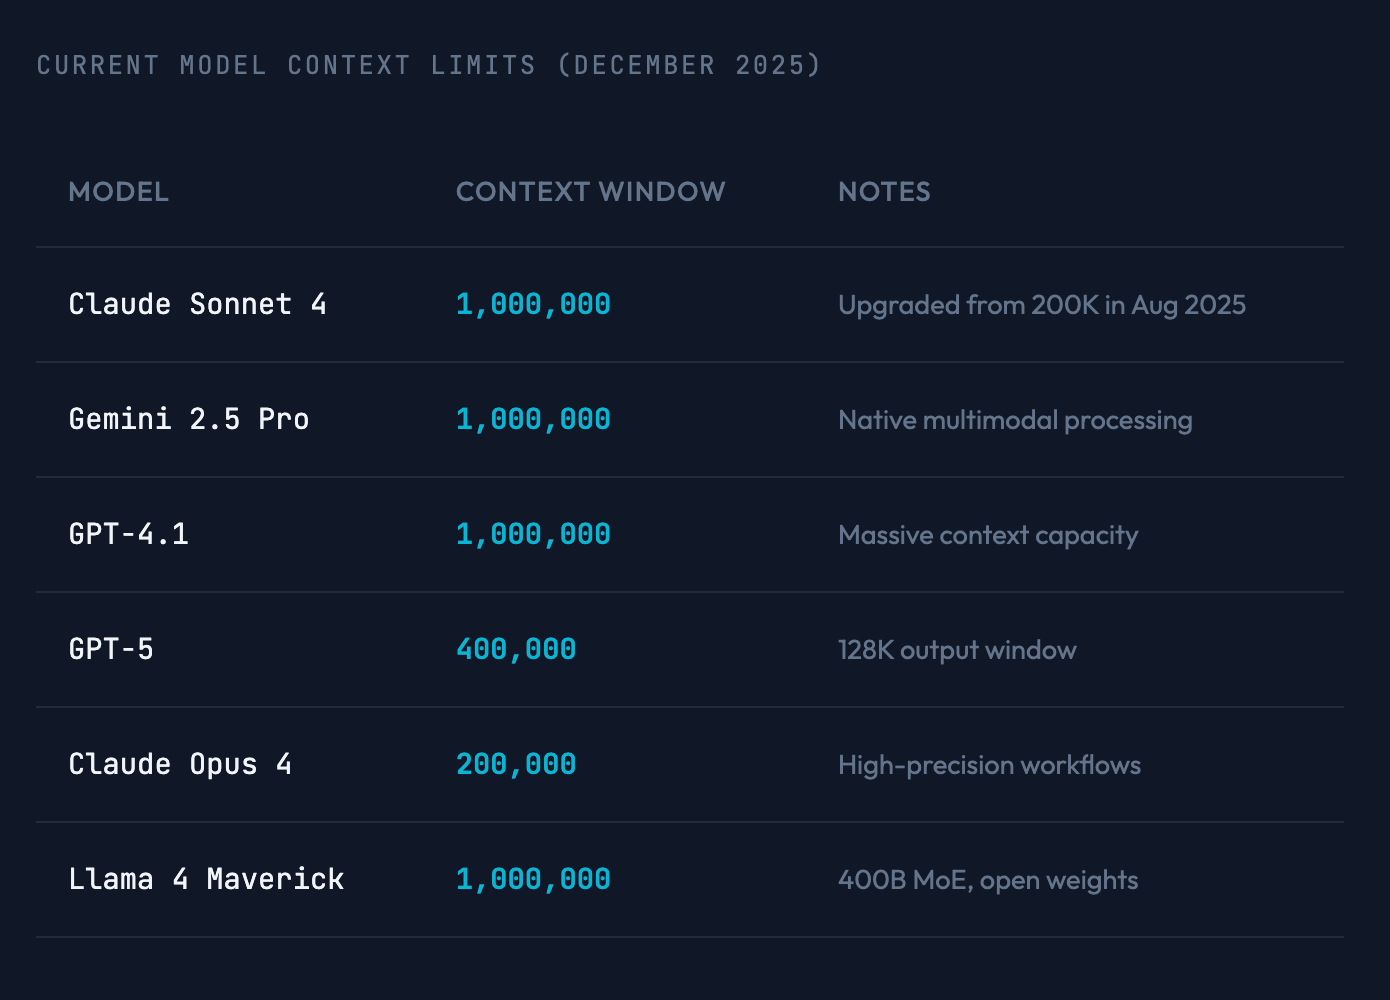1390x1000 pixels.
Task: Select the GPT-5 model name
Action: [x=111, y=649]
